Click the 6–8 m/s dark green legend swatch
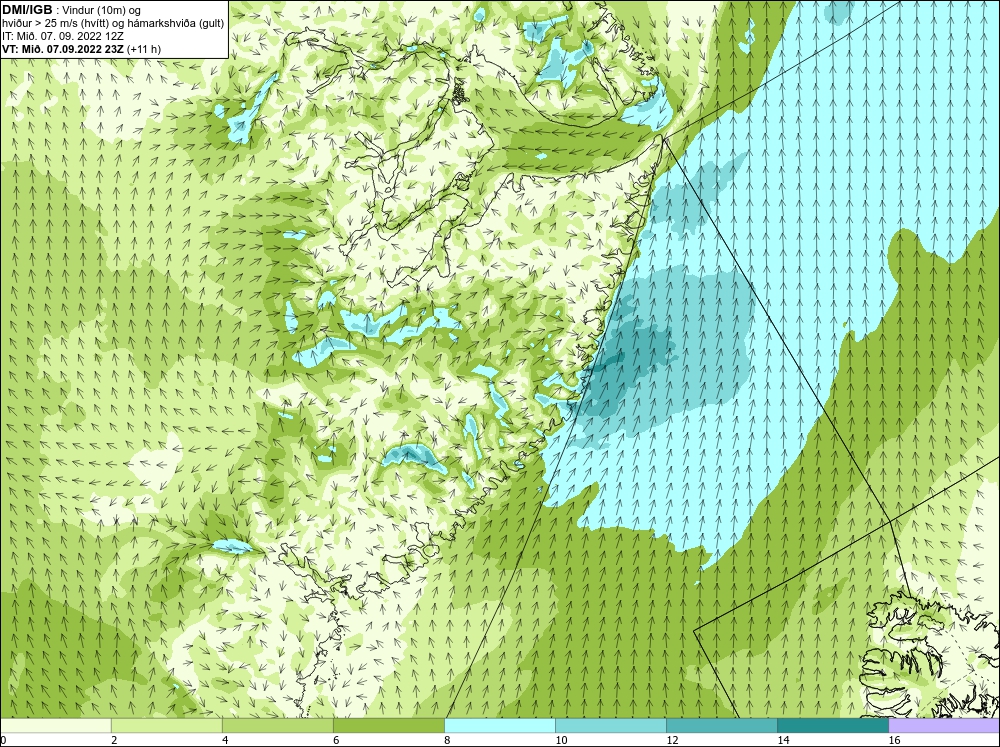Image resolution: width=1000 pixels, height=747 pixels. click(x=388, y=725)
